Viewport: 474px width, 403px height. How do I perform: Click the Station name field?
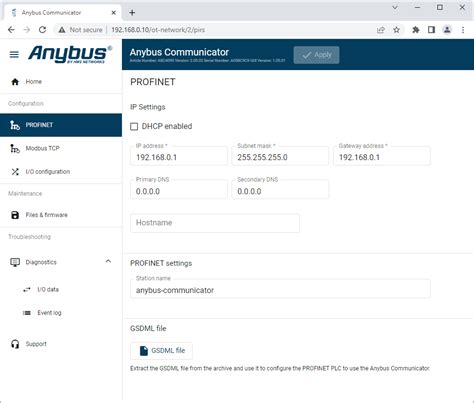pos(280,288)
